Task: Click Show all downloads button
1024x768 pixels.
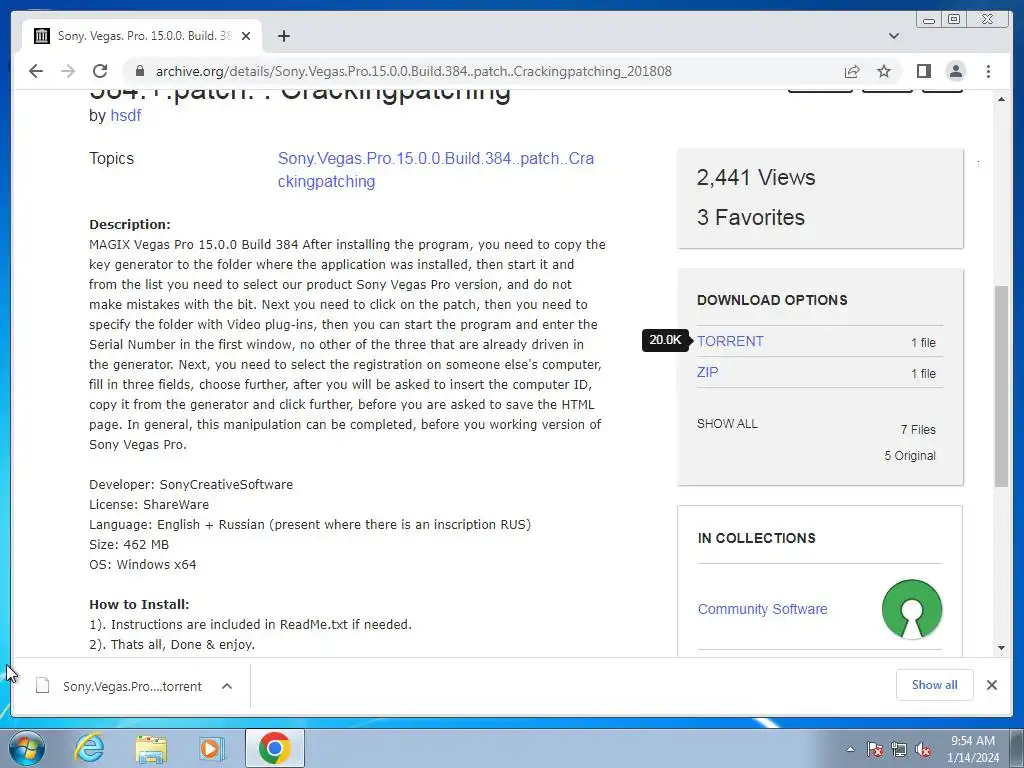Action: (x=935, y=685)
